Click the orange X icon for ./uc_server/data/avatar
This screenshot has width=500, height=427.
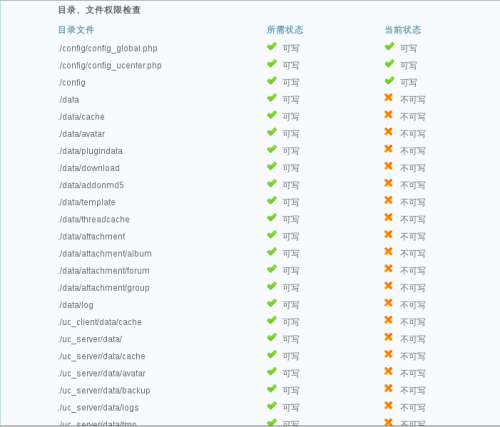point(388,371)
